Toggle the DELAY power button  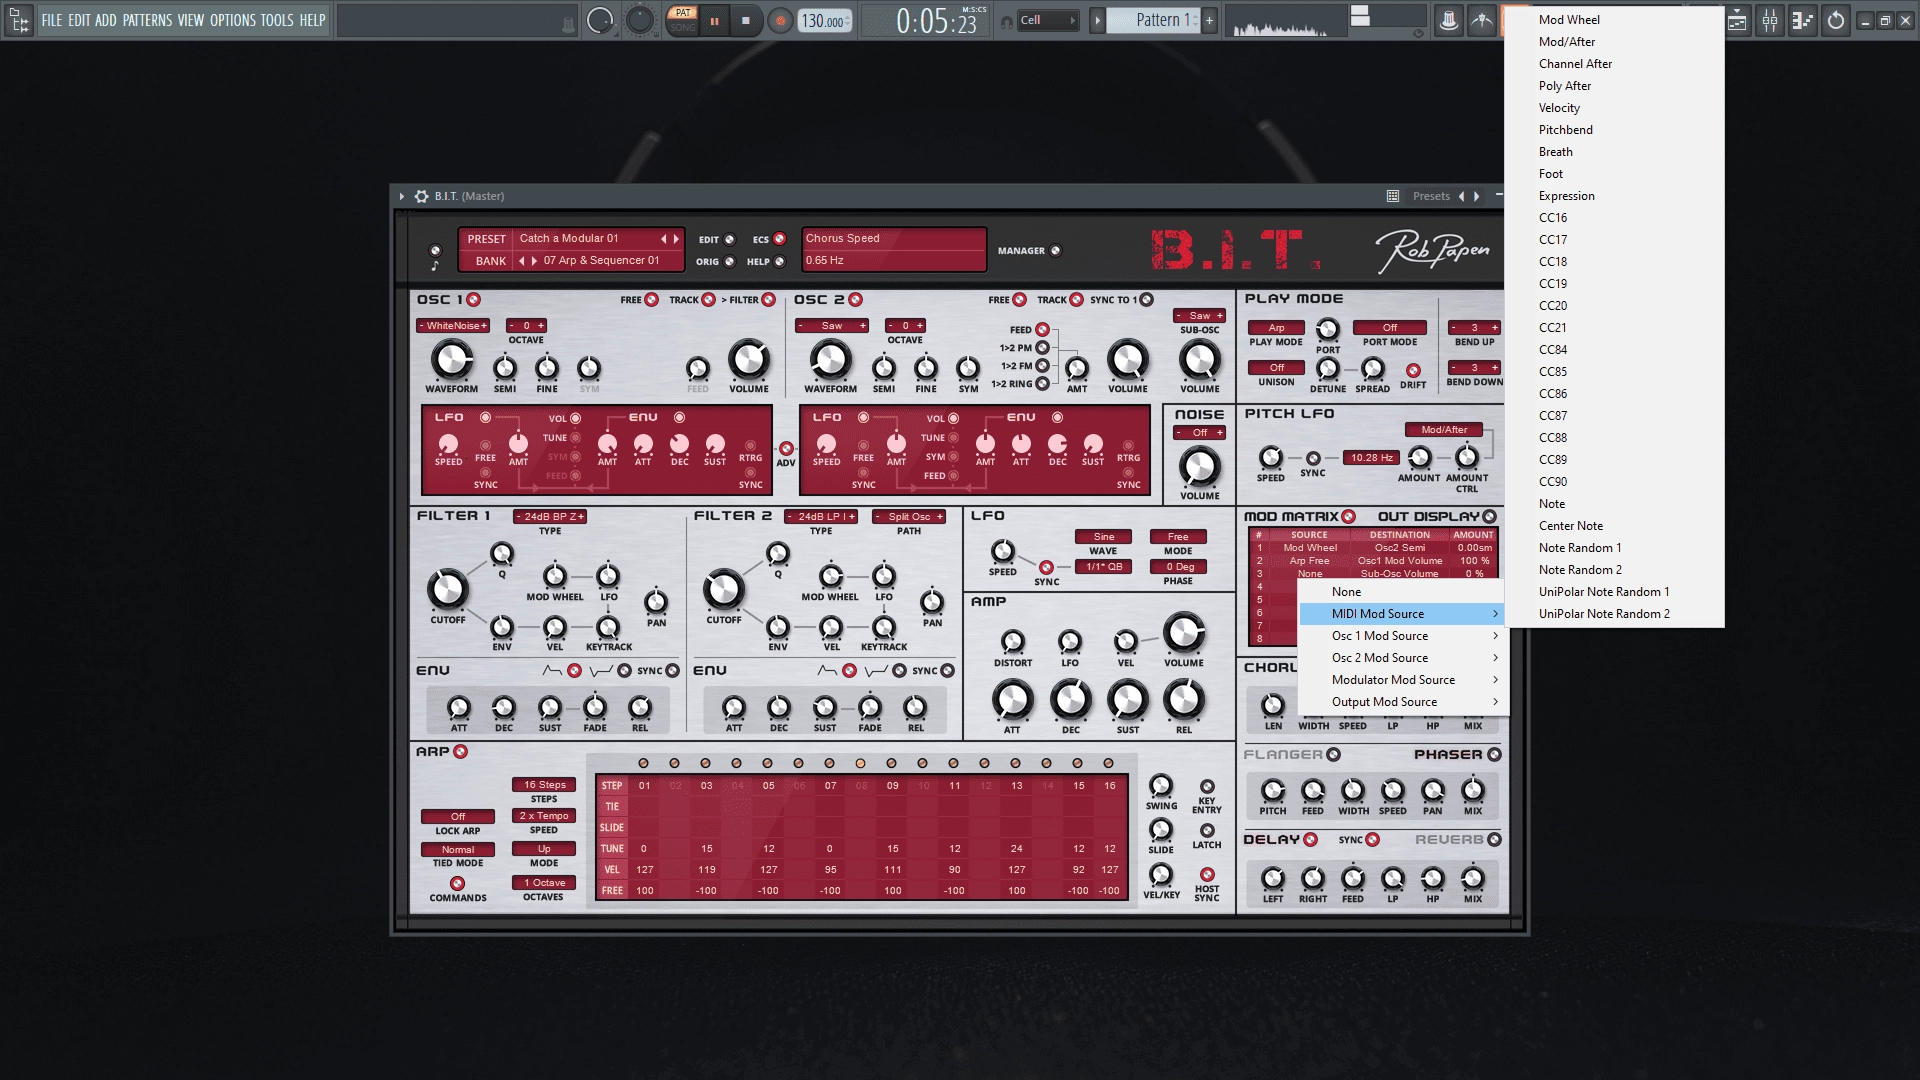[x=1311, y=840]
